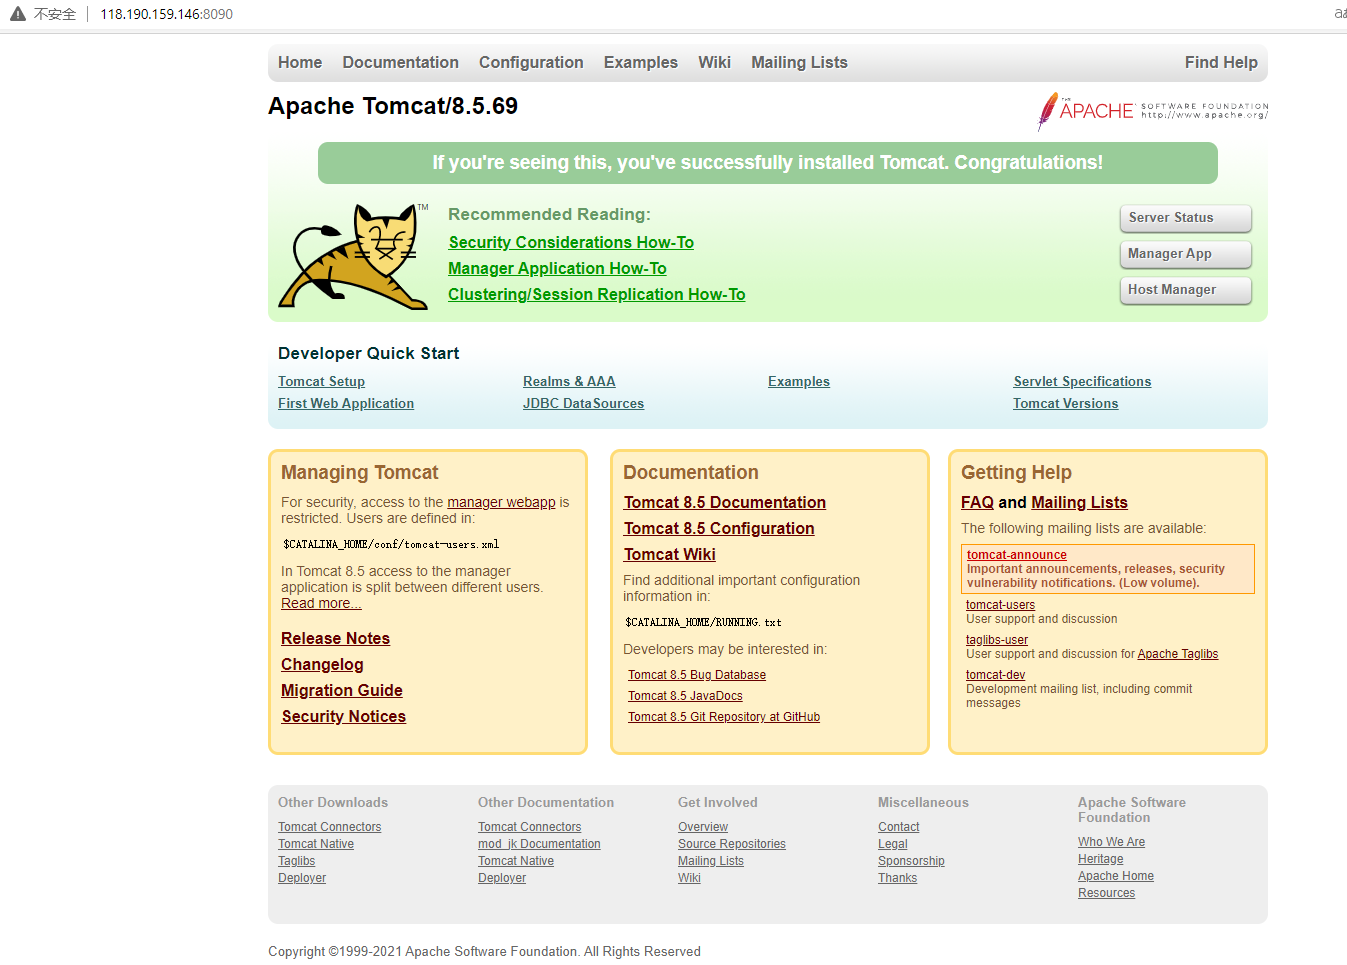Open Manager Application How-To link
Viewport: 1347px width, 965px height.
click(x=557, y=268)
